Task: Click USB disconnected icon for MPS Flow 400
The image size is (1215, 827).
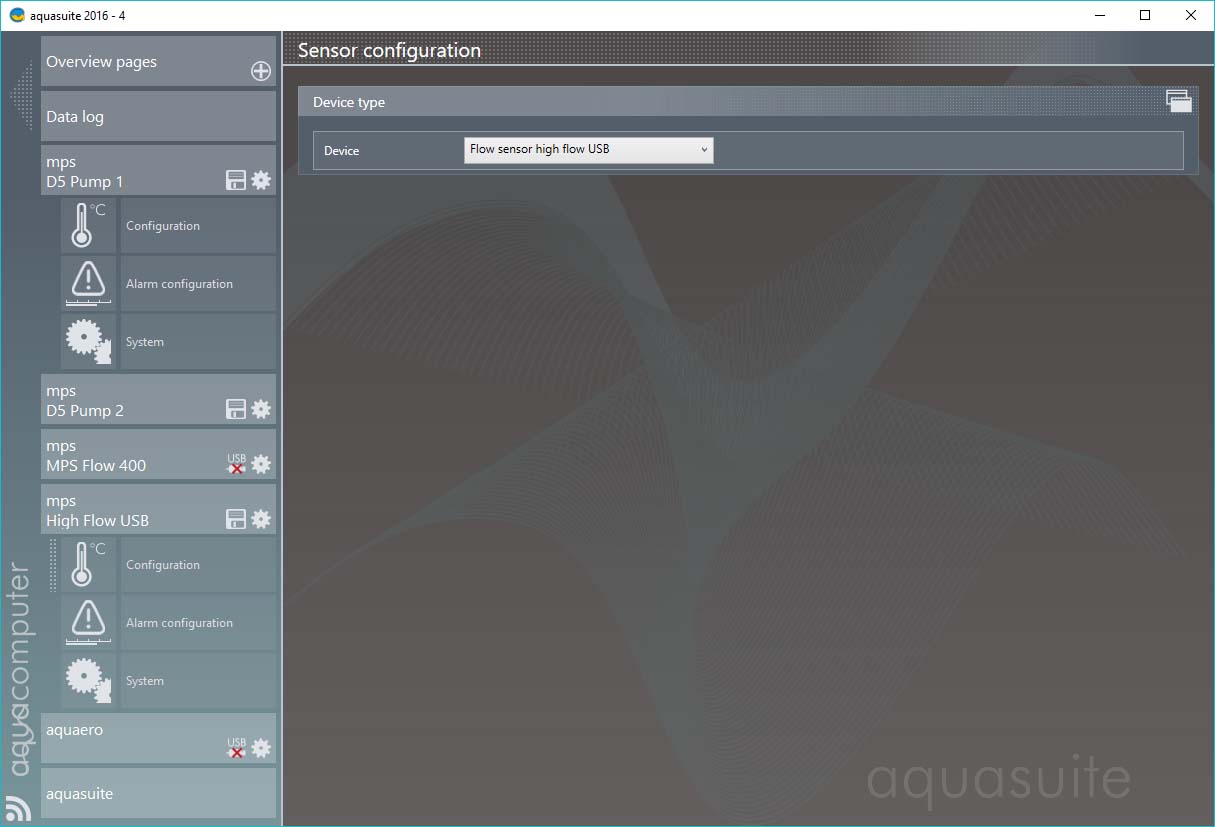Action: pos(236,463)
